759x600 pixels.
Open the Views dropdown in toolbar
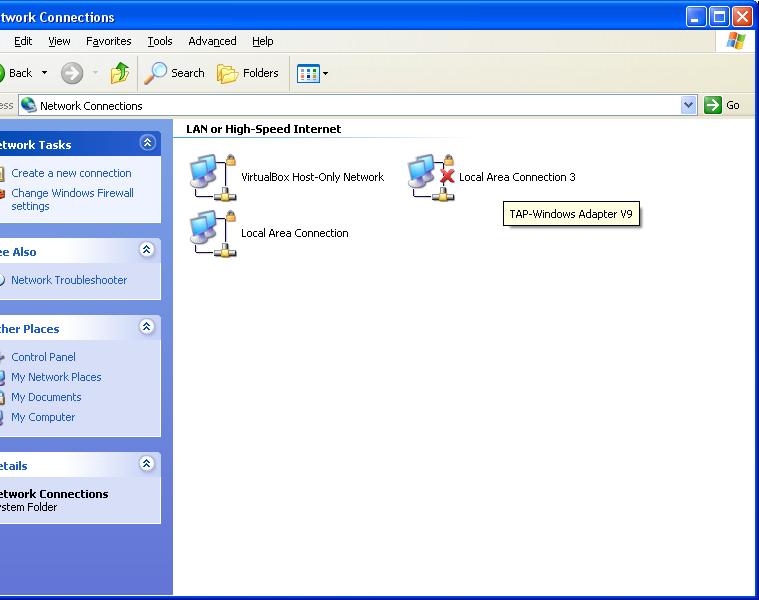pos(312,73)
